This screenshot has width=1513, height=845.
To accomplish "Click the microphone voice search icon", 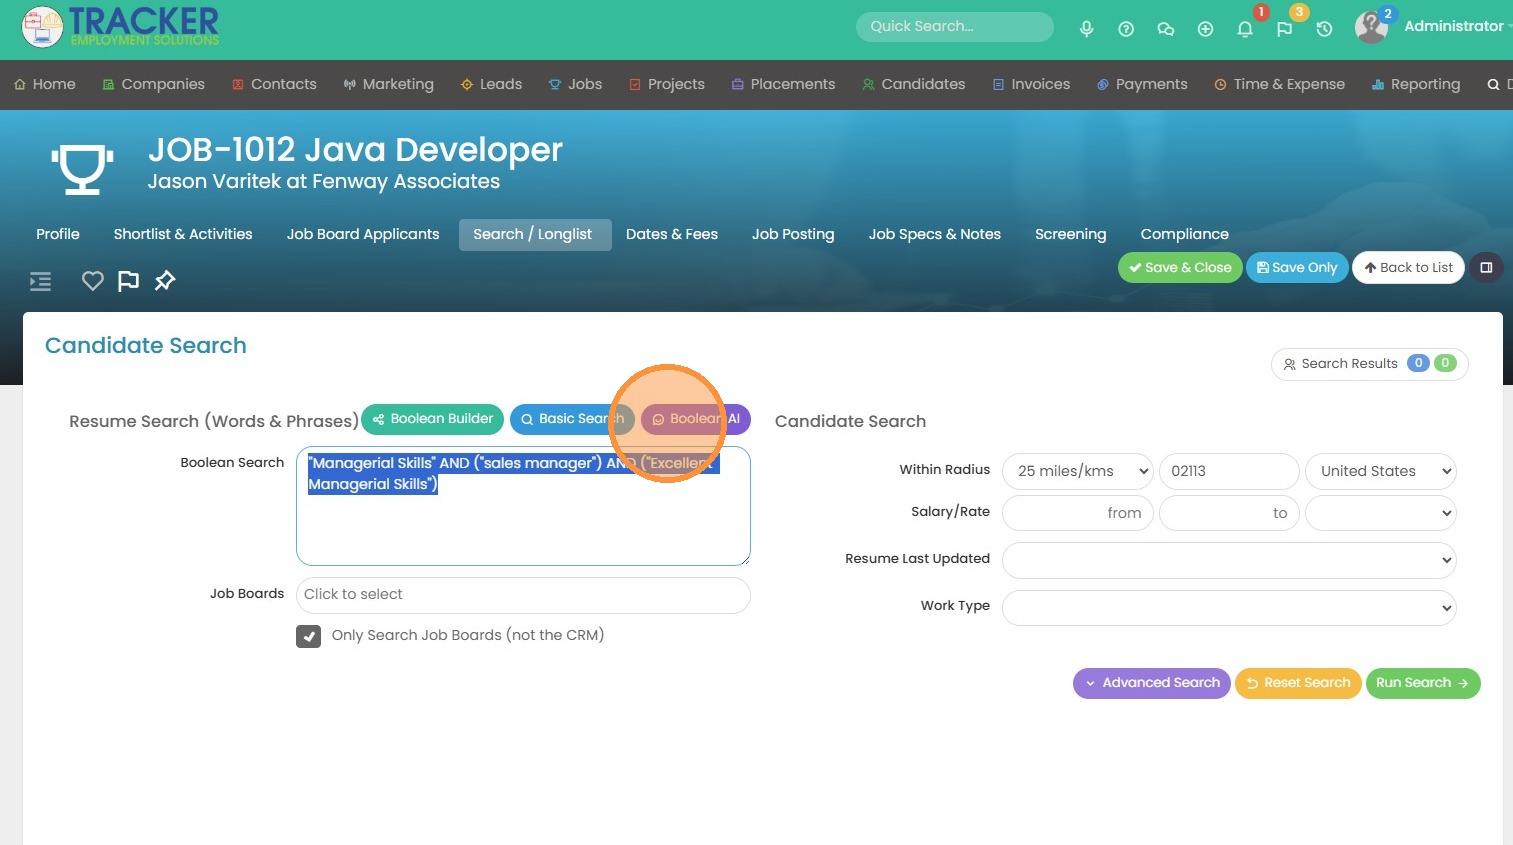I will 1086,29.
